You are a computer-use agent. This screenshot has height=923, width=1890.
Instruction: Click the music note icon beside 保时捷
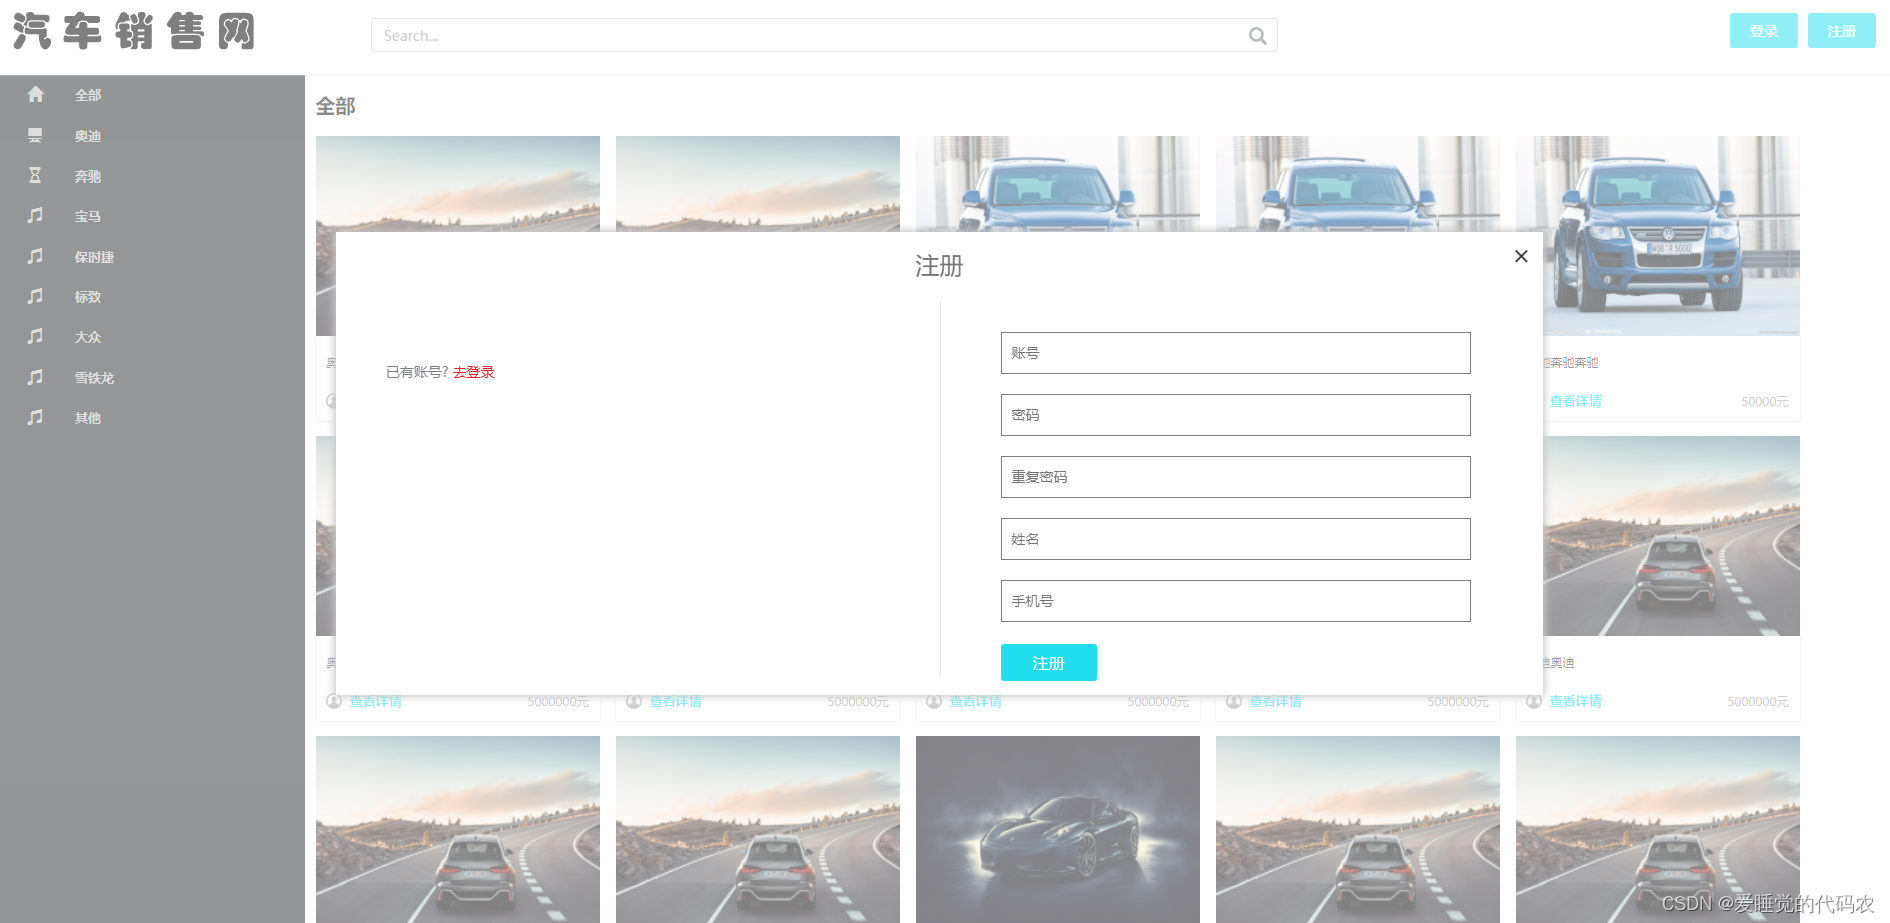click(x=35, y=256)
